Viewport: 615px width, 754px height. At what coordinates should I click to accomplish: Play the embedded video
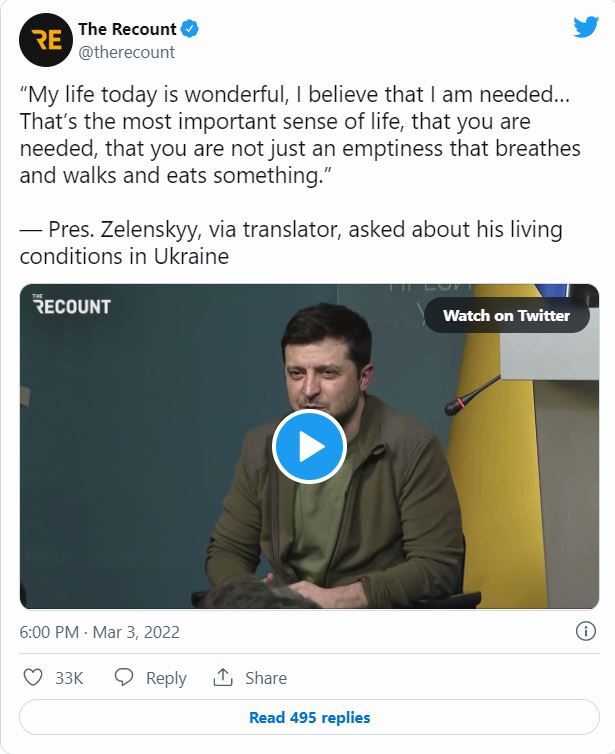(309, 447)
